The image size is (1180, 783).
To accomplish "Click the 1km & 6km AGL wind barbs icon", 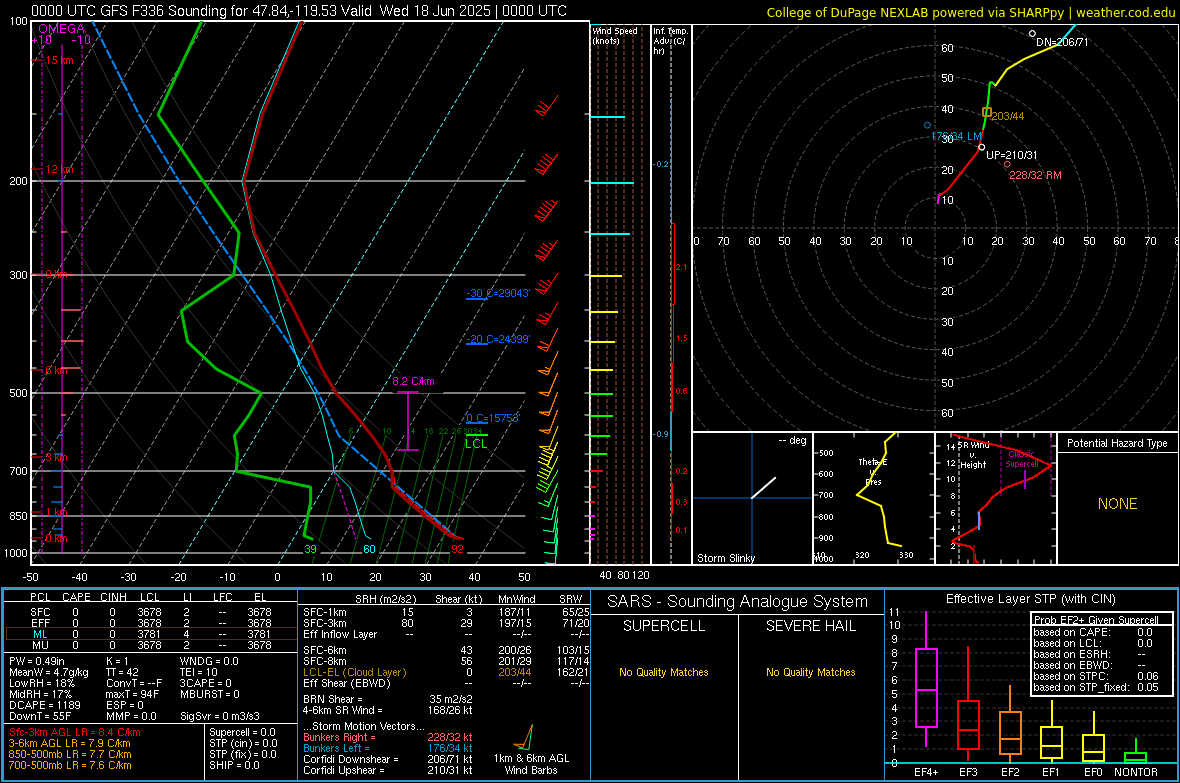I will click(x=526, y=737).
